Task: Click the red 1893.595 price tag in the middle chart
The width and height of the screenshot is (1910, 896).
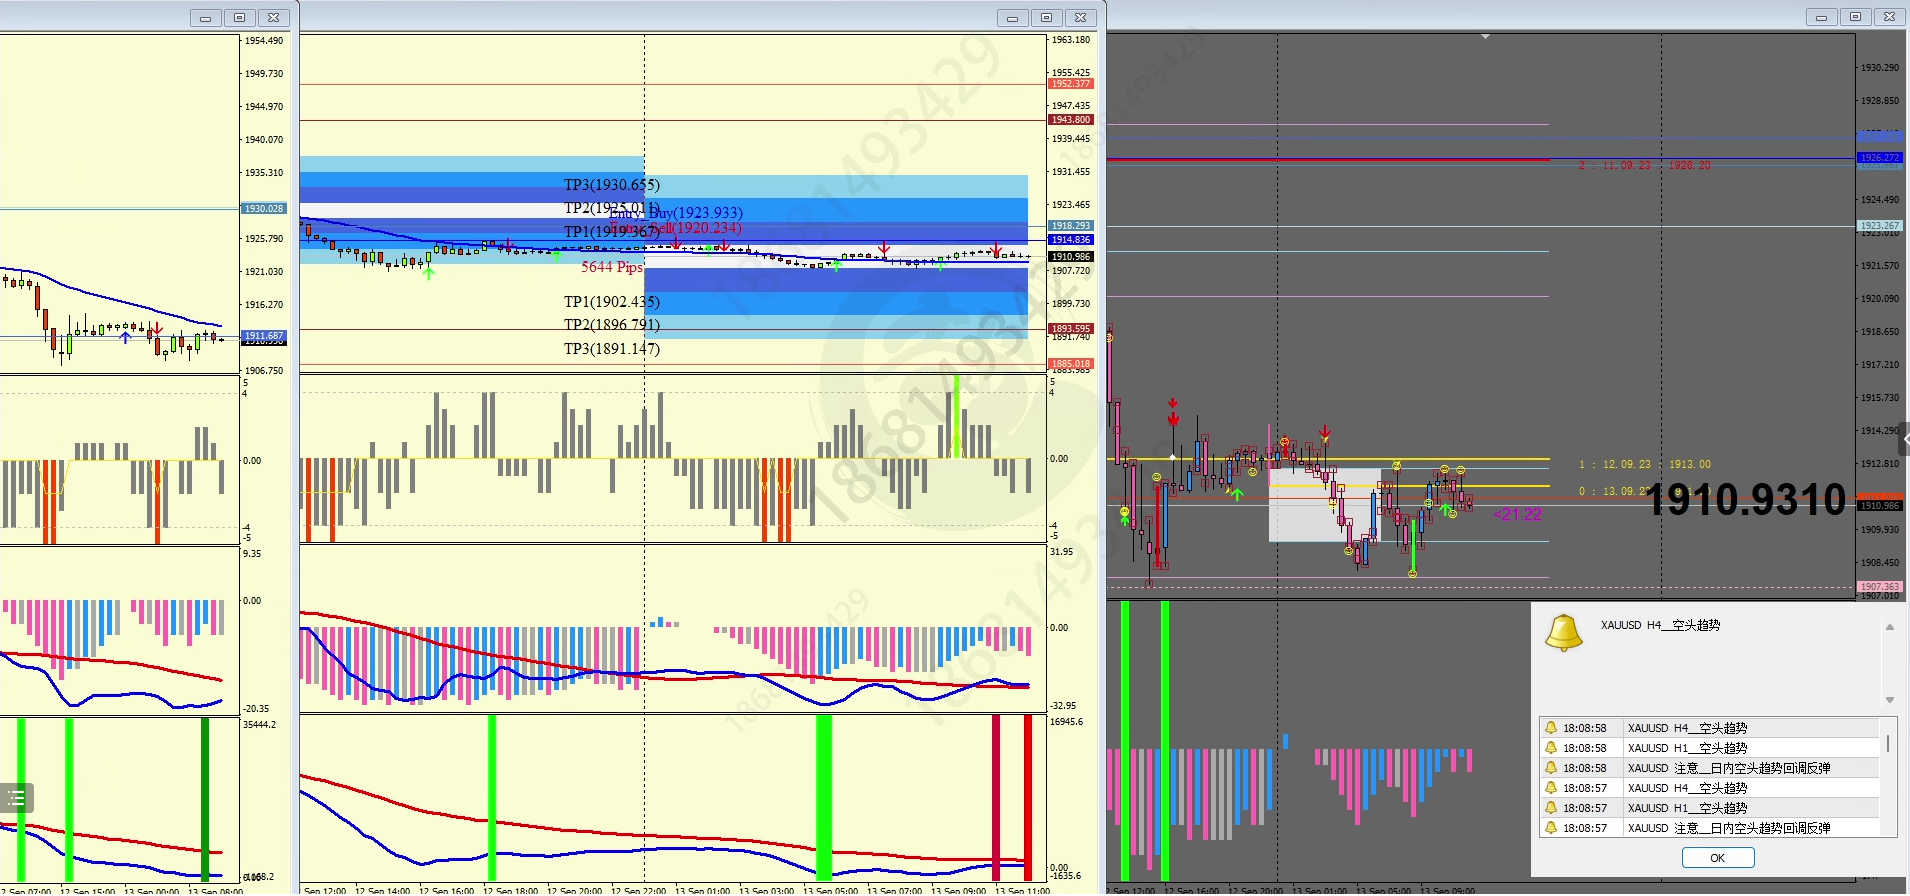Action: (x=1071, y=329)
